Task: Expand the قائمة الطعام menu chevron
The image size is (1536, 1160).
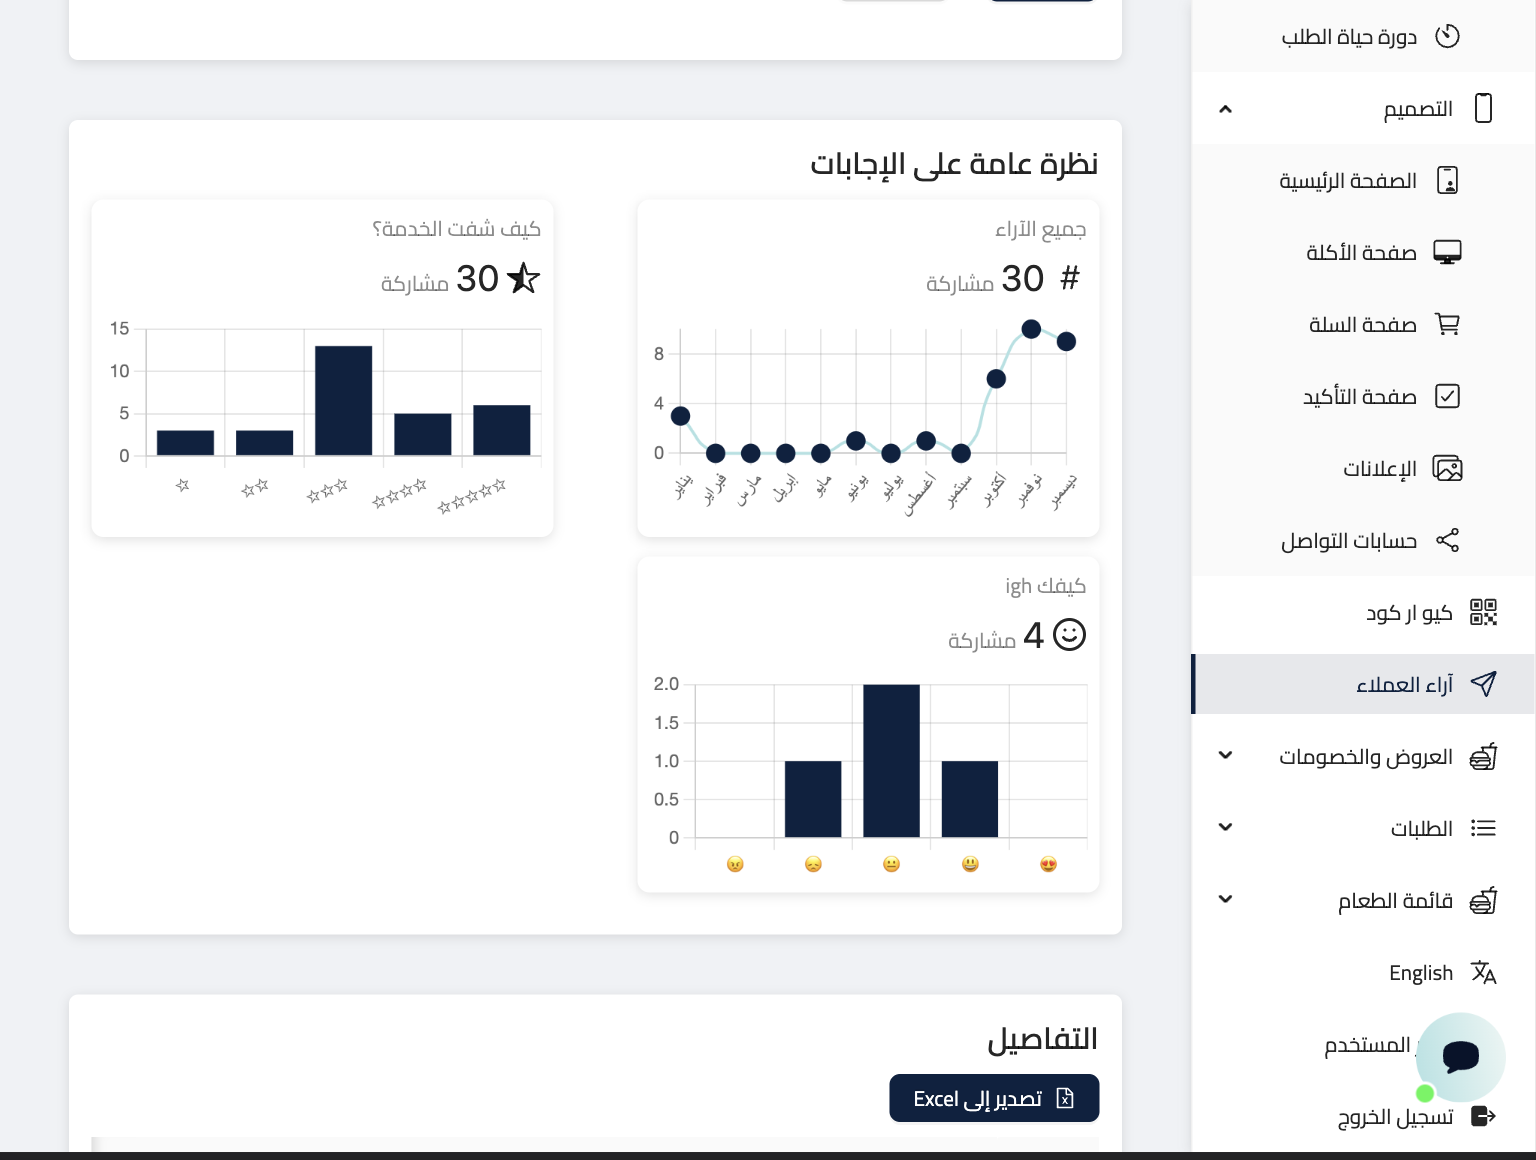Action: 1225,900
